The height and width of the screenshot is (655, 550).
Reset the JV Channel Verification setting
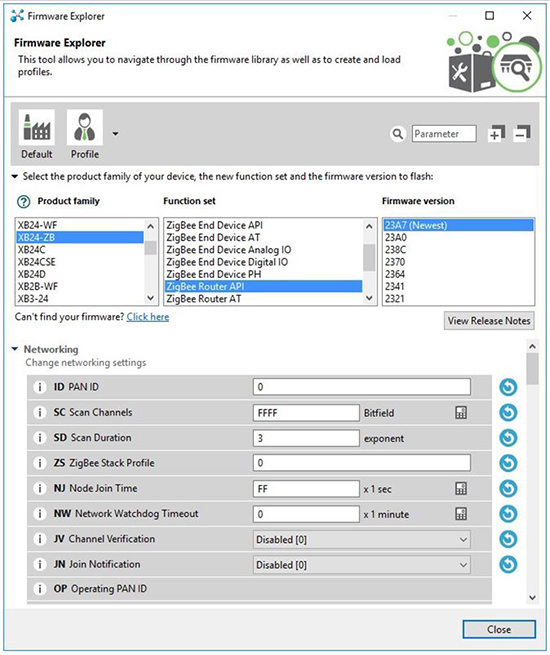coord(508,539)
